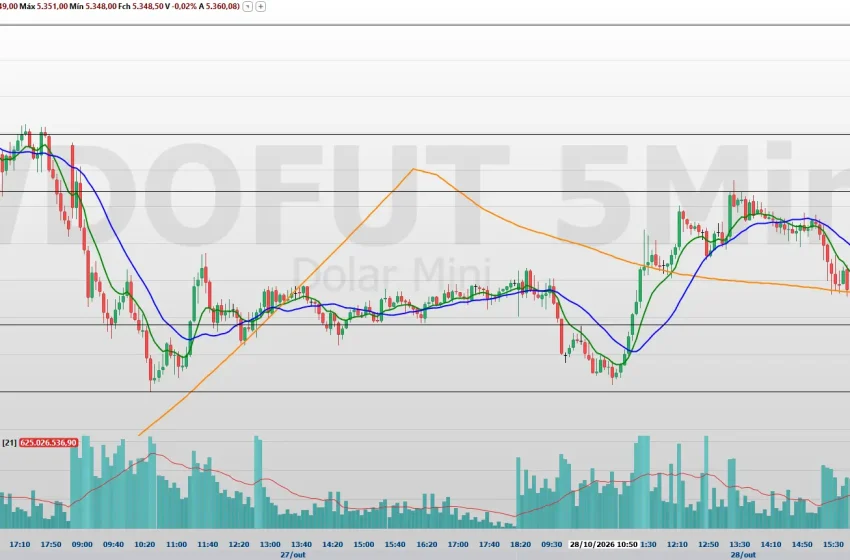Viewport: 850px width, 560px height.
Task: Select the [21] volume indicator label
Action: tap(9, 443)
